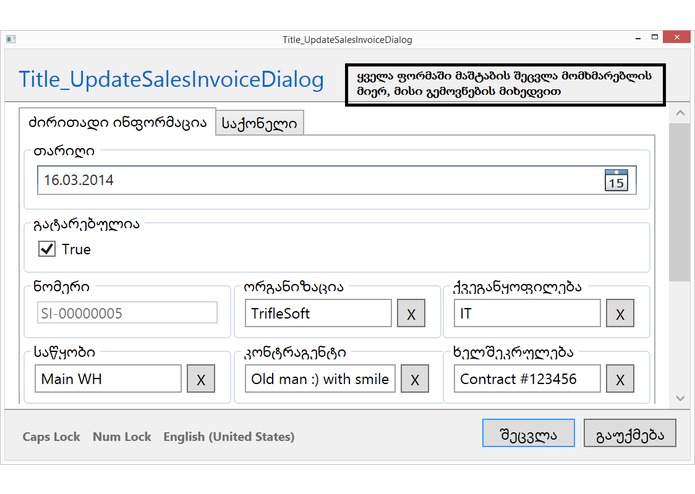Viewport: 695px width, 494px height.
Task: Maximize the dialog window
Action: coord(655,37)
